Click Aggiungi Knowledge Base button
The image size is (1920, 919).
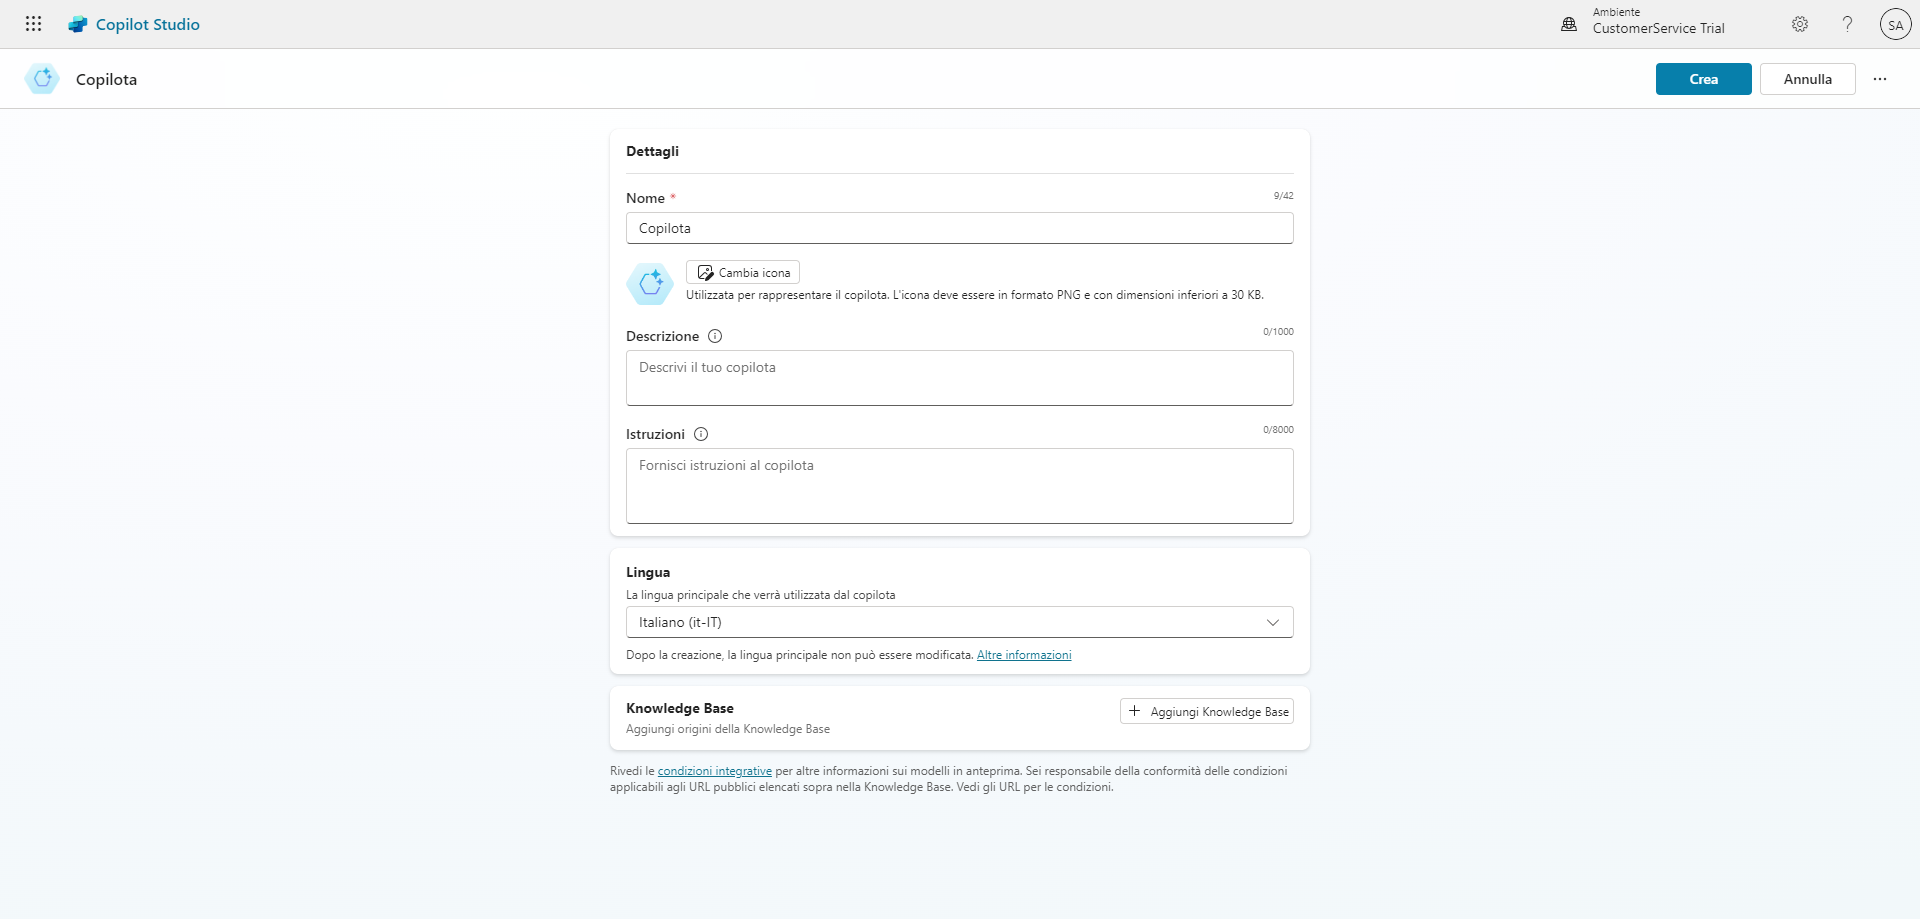click(x=1207, y=711)
